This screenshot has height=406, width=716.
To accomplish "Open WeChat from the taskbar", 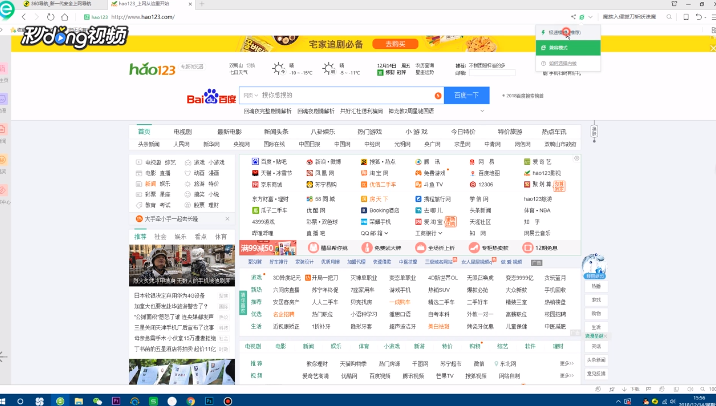I will tap(97, 401).
